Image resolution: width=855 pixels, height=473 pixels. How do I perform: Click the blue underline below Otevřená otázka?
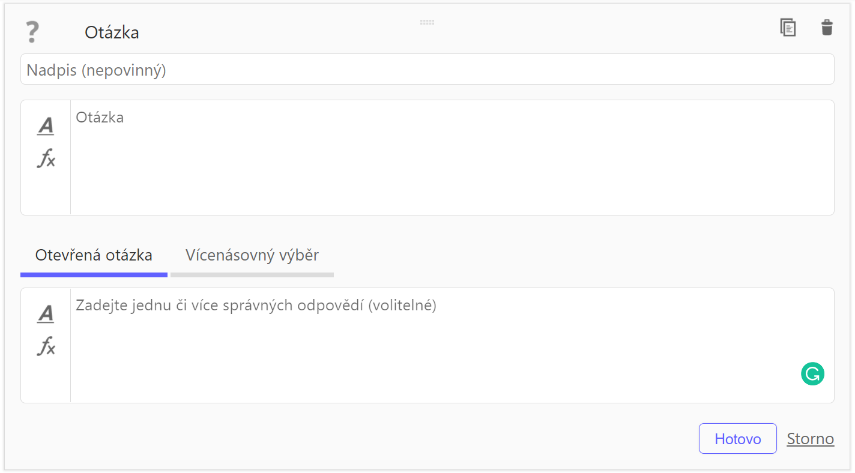point(94,275)
